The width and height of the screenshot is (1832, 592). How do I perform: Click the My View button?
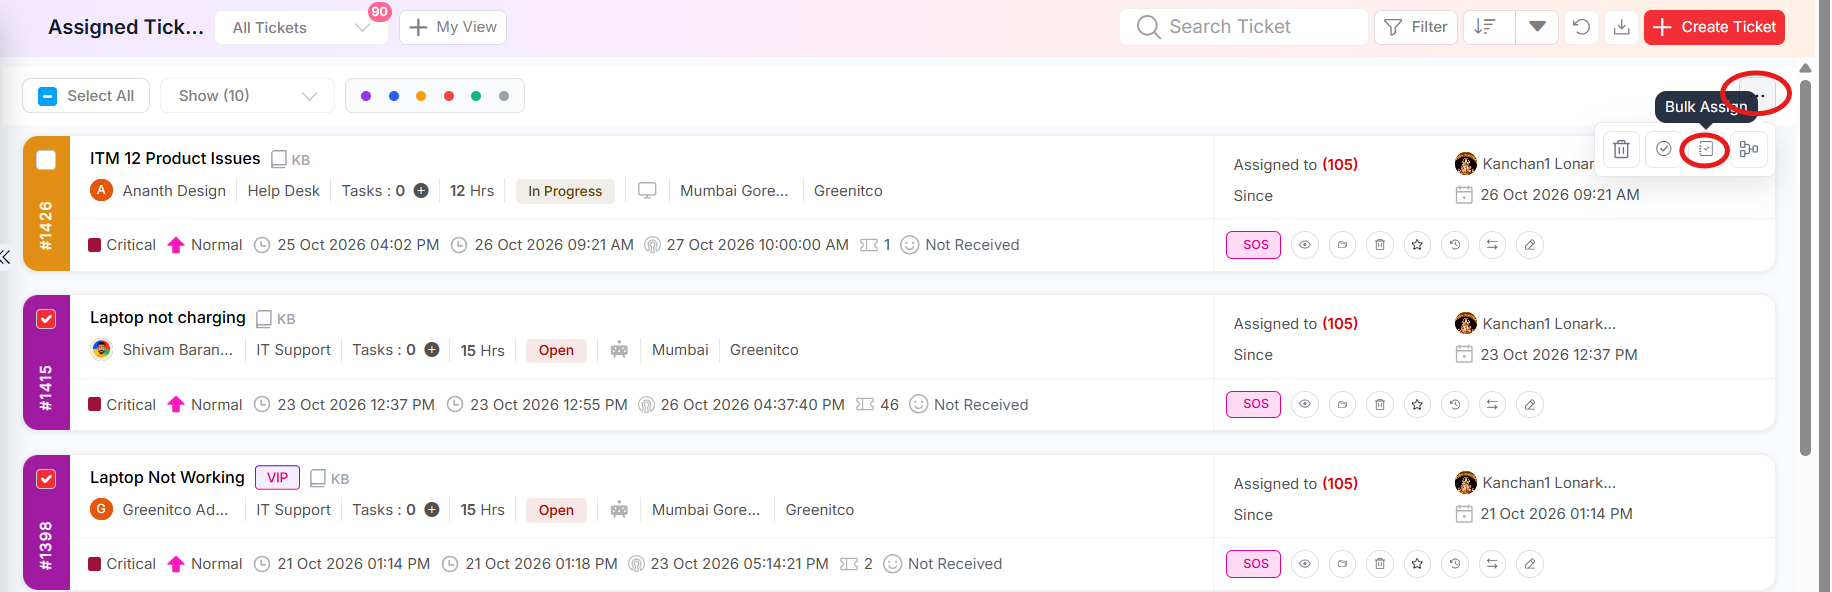pos(453,27)
